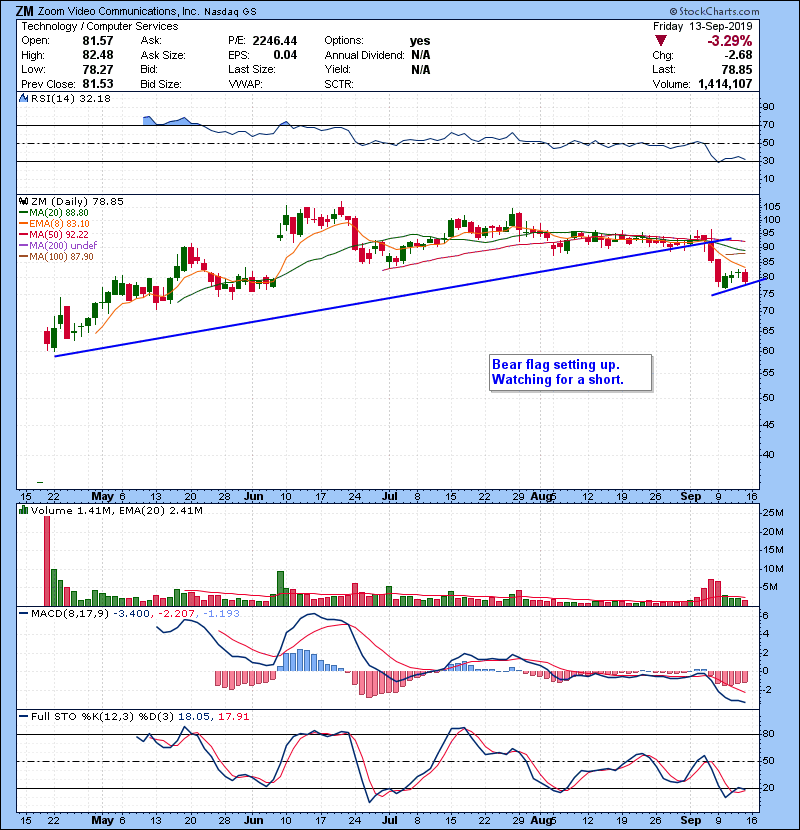
Task: Click the Zoom Video Communications, Inc. company name
Action: coord(119,11)
